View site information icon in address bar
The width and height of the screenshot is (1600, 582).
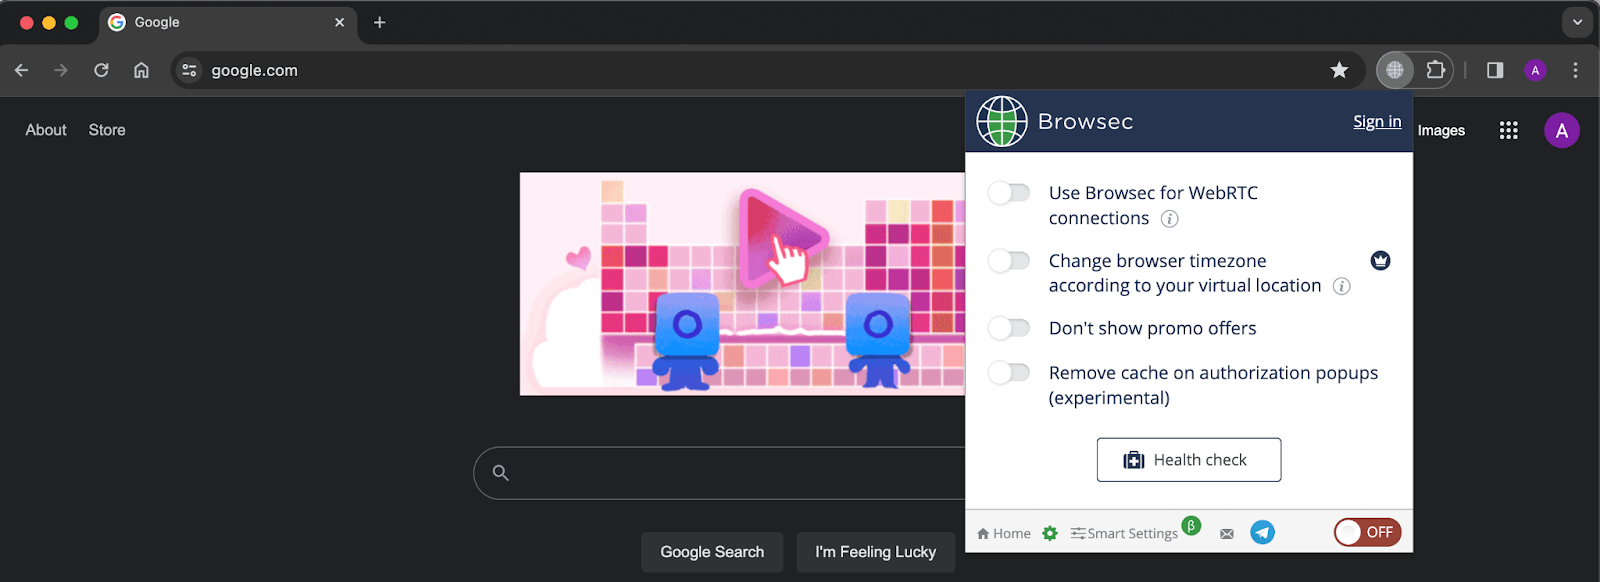pos(189,70)
